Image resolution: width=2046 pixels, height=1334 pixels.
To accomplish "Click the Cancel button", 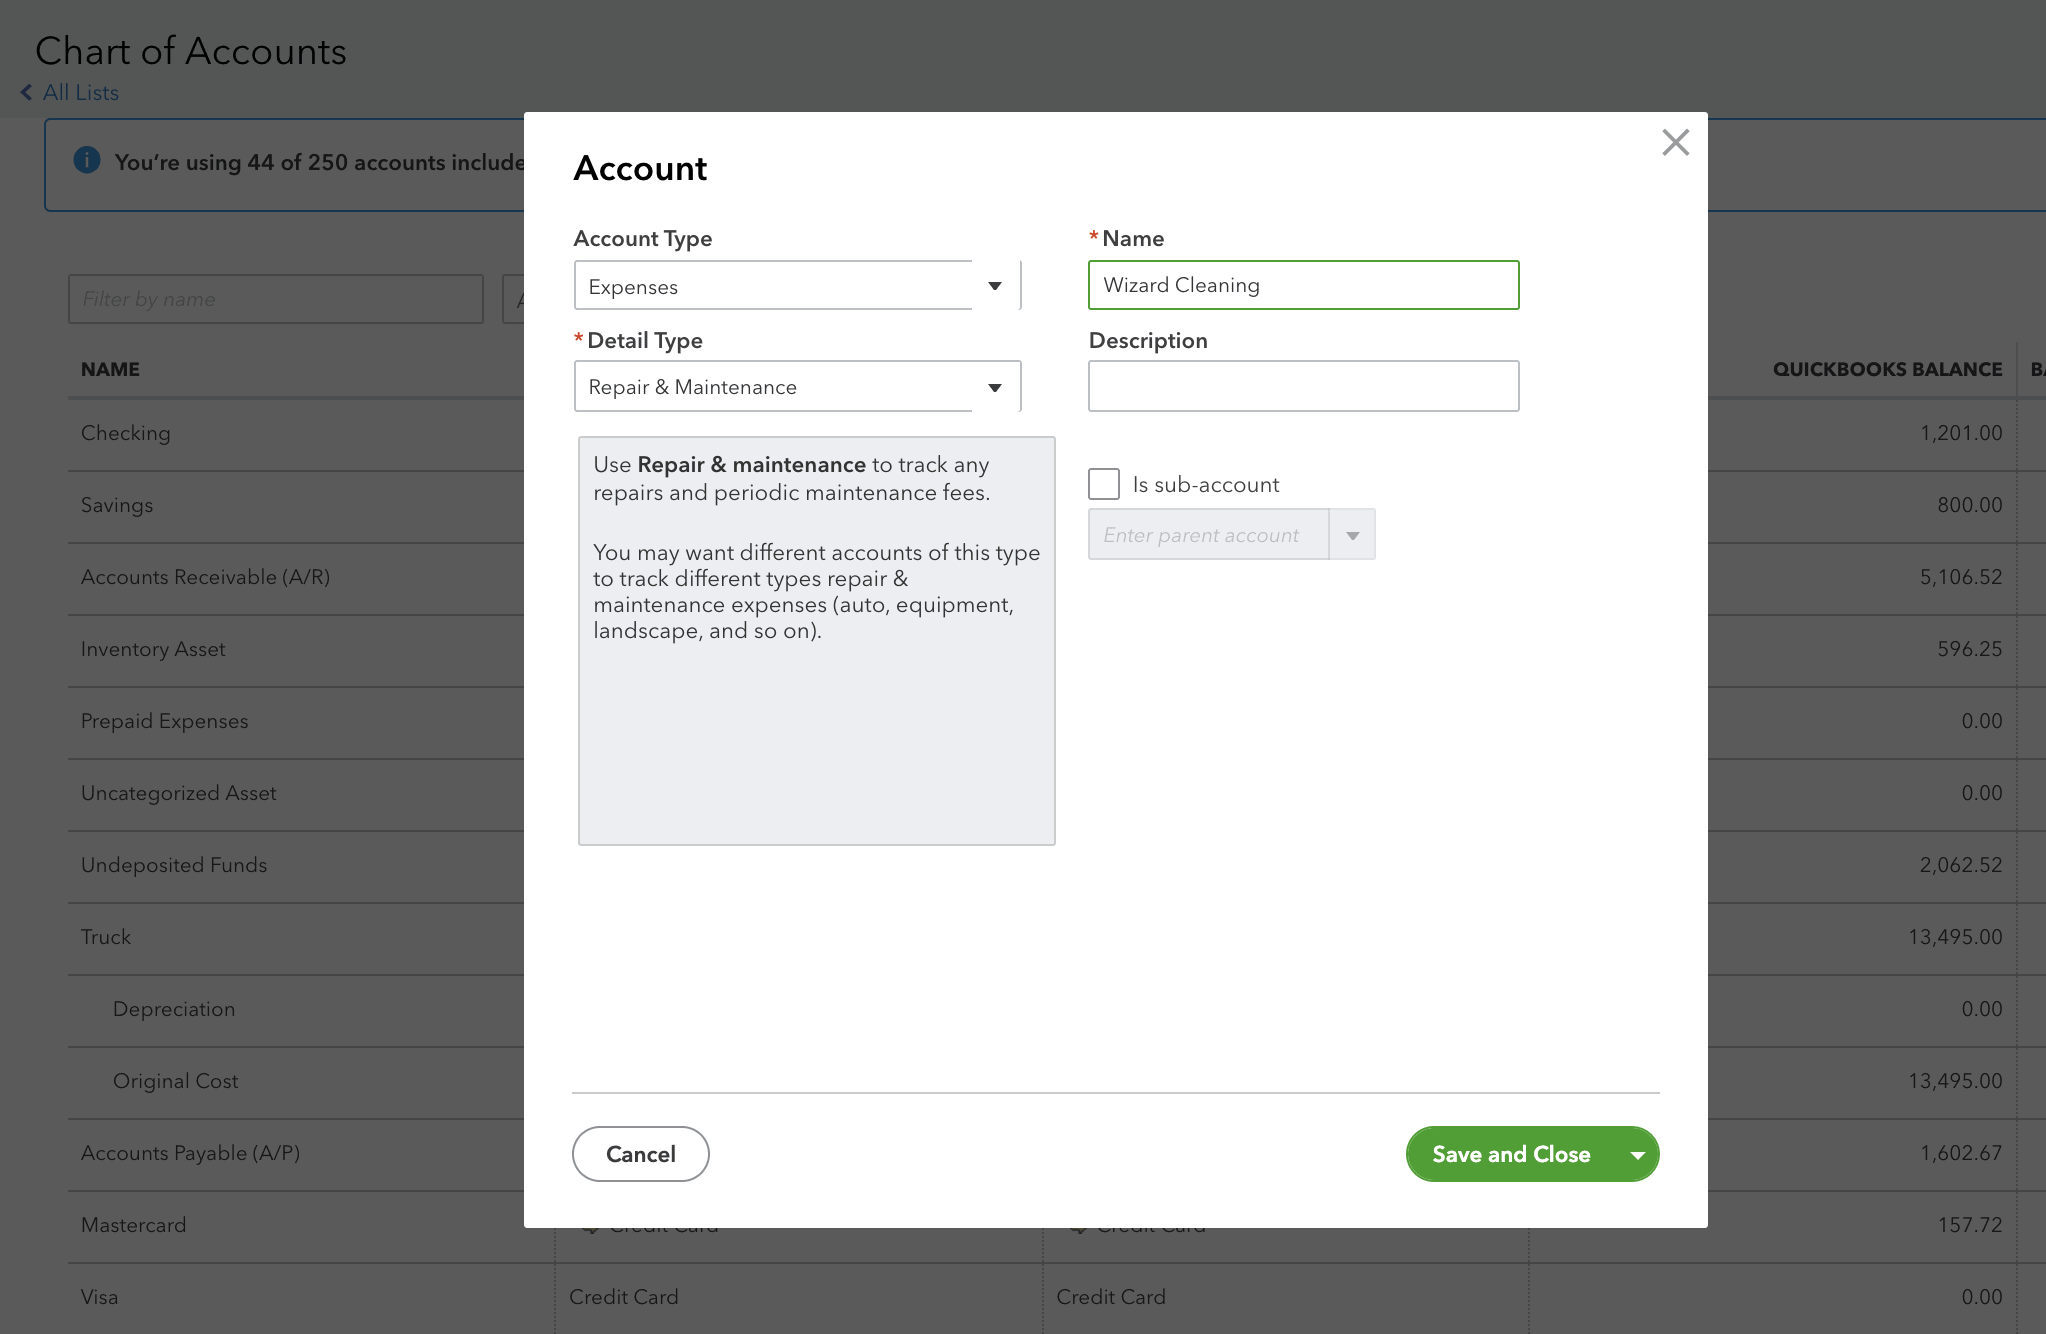I will point(640,1154).
